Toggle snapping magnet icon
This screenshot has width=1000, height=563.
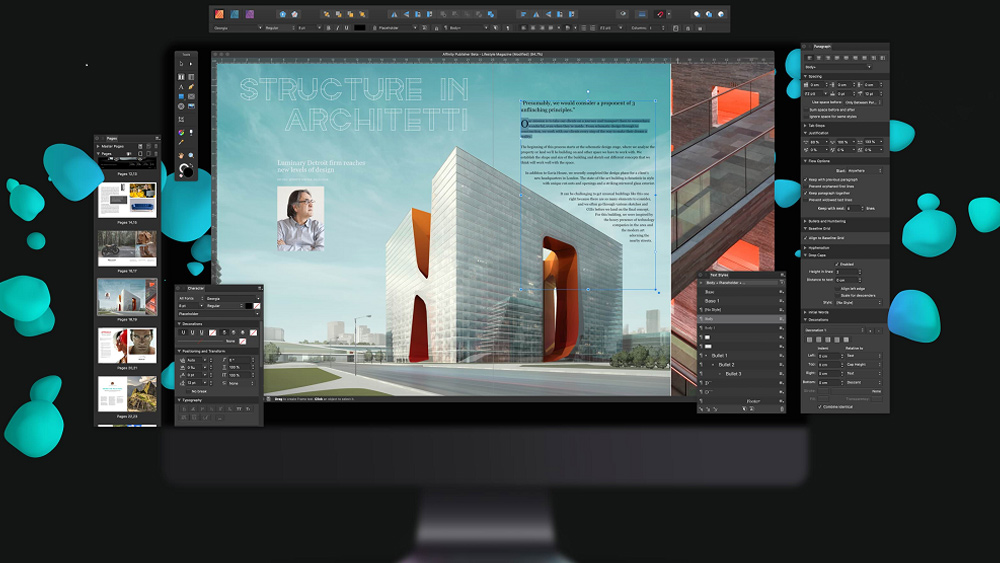660,14
